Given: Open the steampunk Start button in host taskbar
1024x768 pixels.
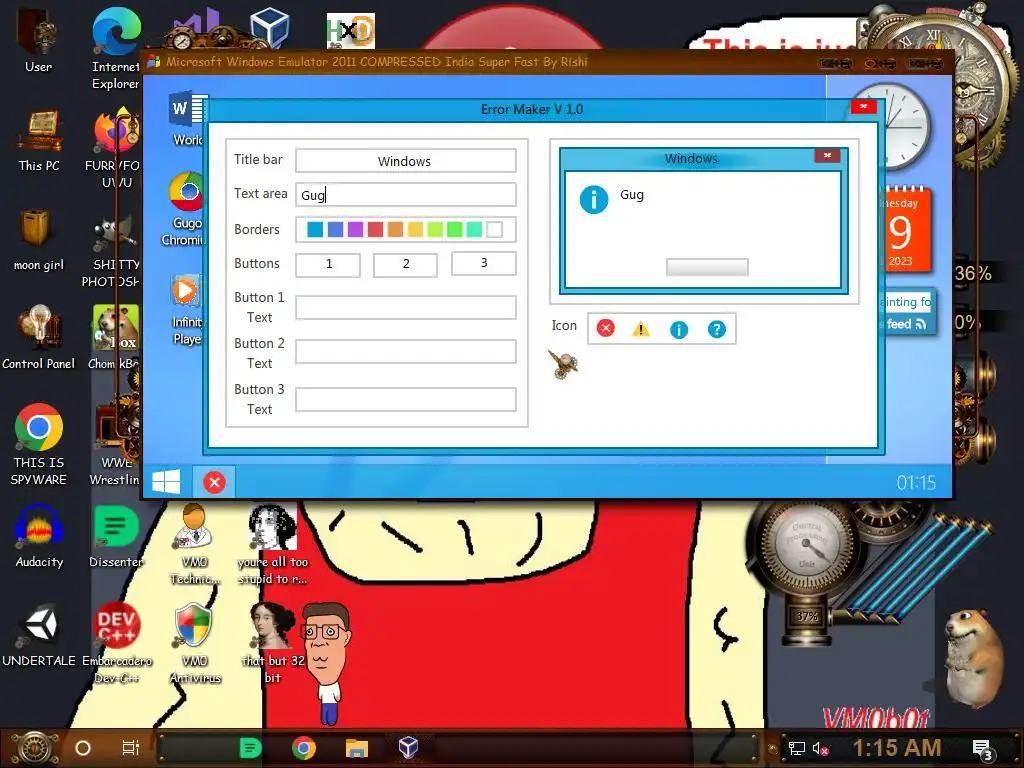Looking at the screenshot, I should [x=34, y=748].
